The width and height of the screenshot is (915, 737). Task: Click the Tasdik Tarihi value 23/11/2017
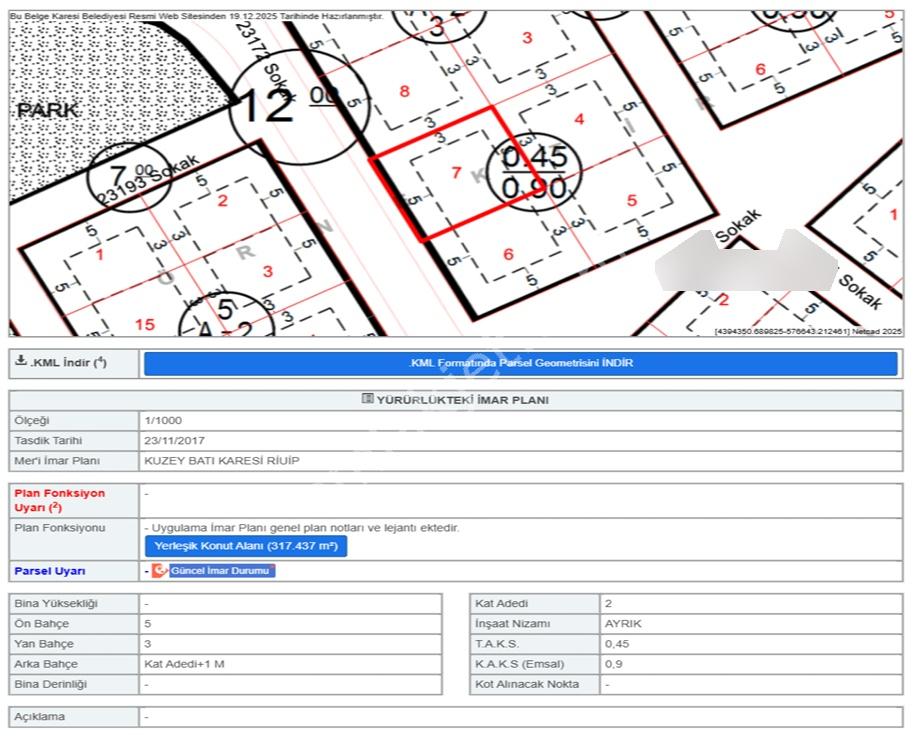click(174, 441)
